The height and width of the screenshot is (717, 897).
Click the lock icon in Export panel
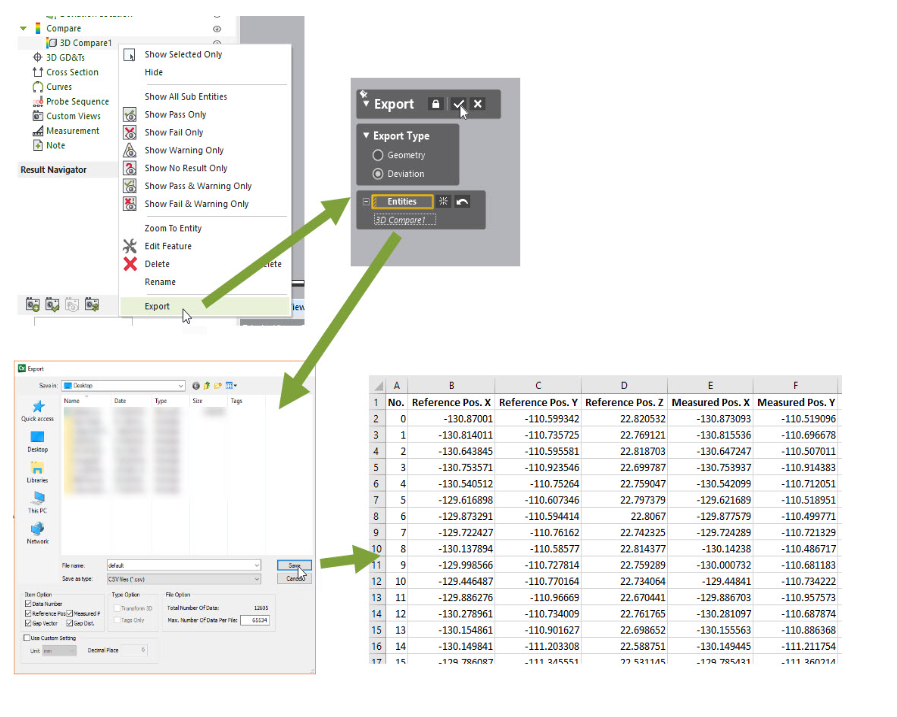(x=435, y=104)
